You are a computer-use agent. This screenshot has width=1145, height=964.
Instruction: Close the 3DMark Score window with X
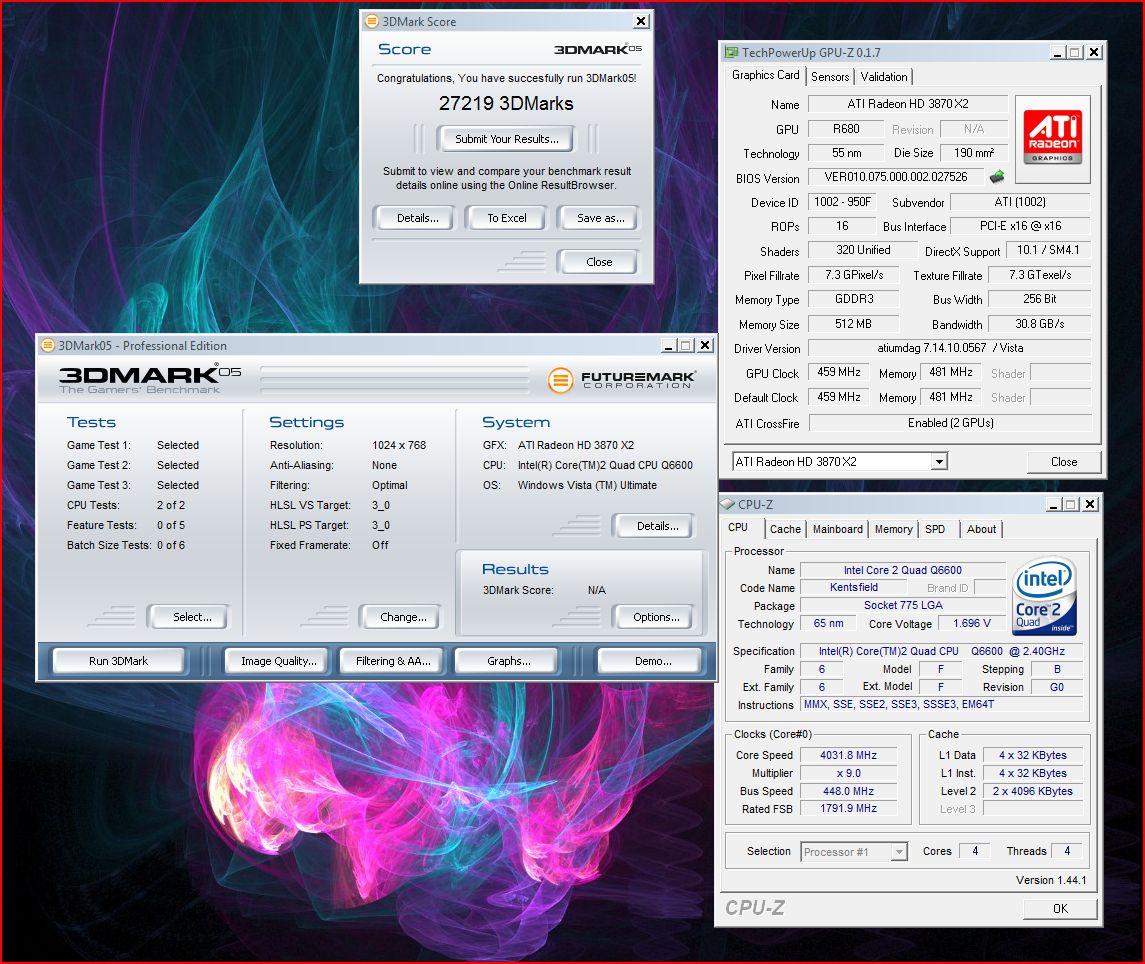click(x=640, y=21)
